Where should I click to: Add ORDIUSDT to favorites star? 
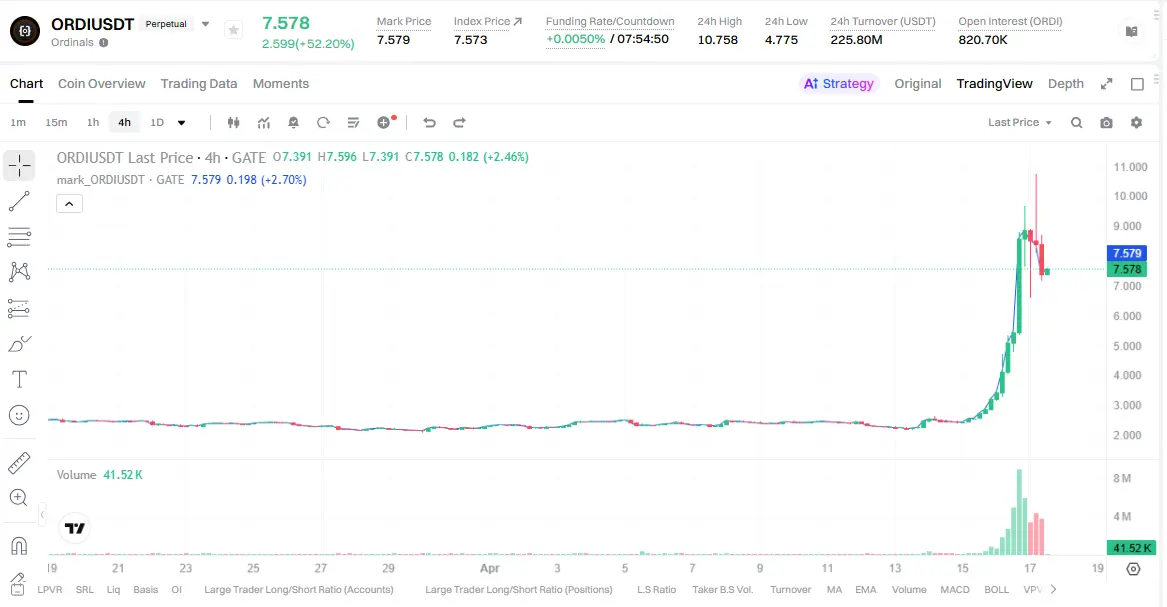click(x=234, y=30)
